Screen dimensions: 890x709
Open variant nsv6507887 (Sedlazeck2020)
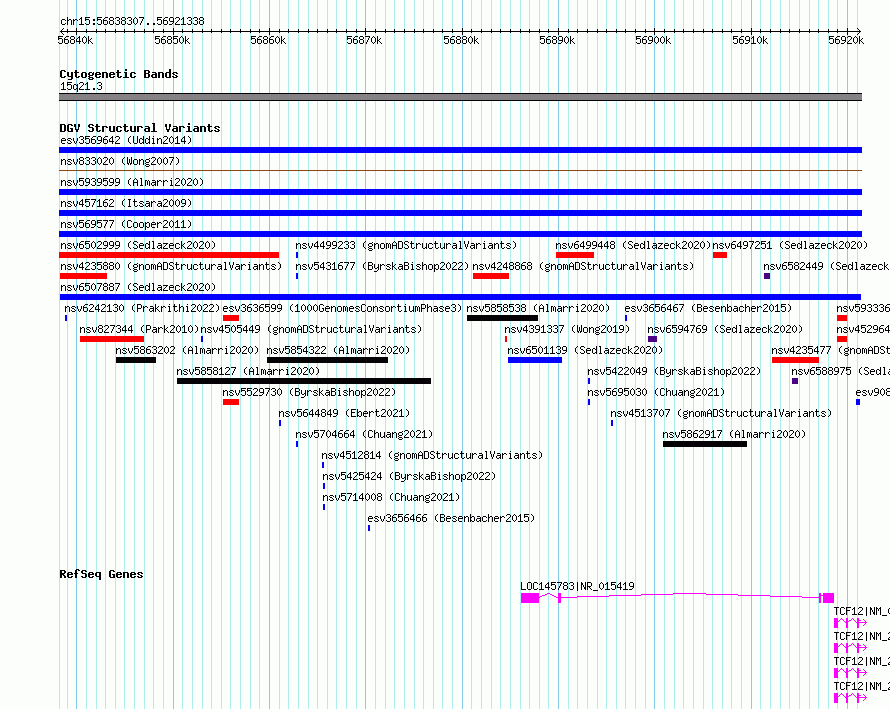pos(138,287)
